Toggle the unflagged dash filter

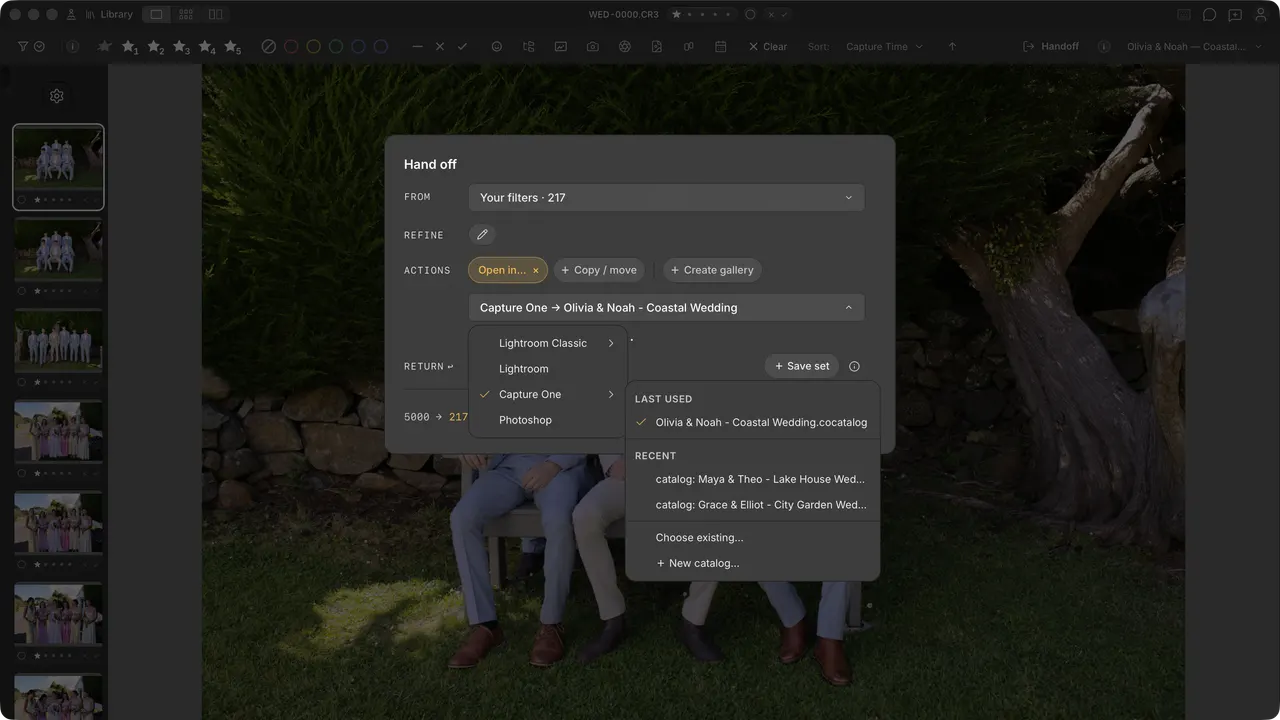pyautogui.click(x=417, y=47)
